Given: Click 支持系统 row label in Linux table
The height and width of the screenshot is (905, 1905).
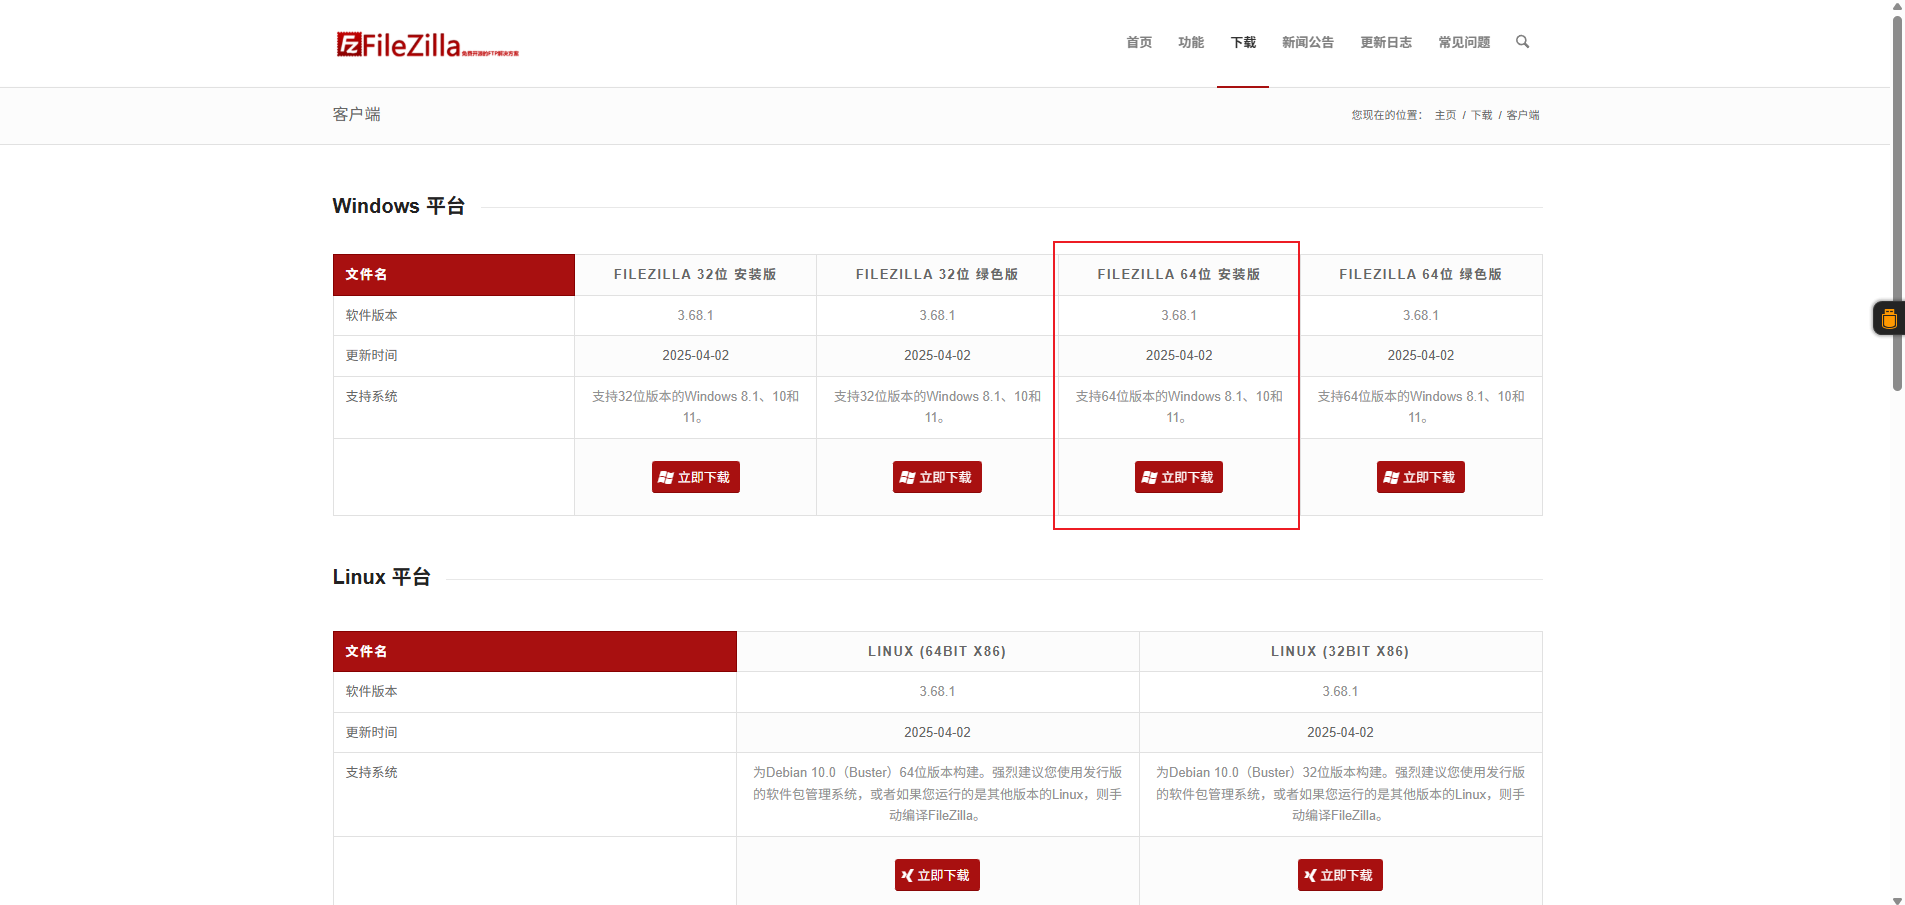Looking at the screenshot, I should coord(372,772).
